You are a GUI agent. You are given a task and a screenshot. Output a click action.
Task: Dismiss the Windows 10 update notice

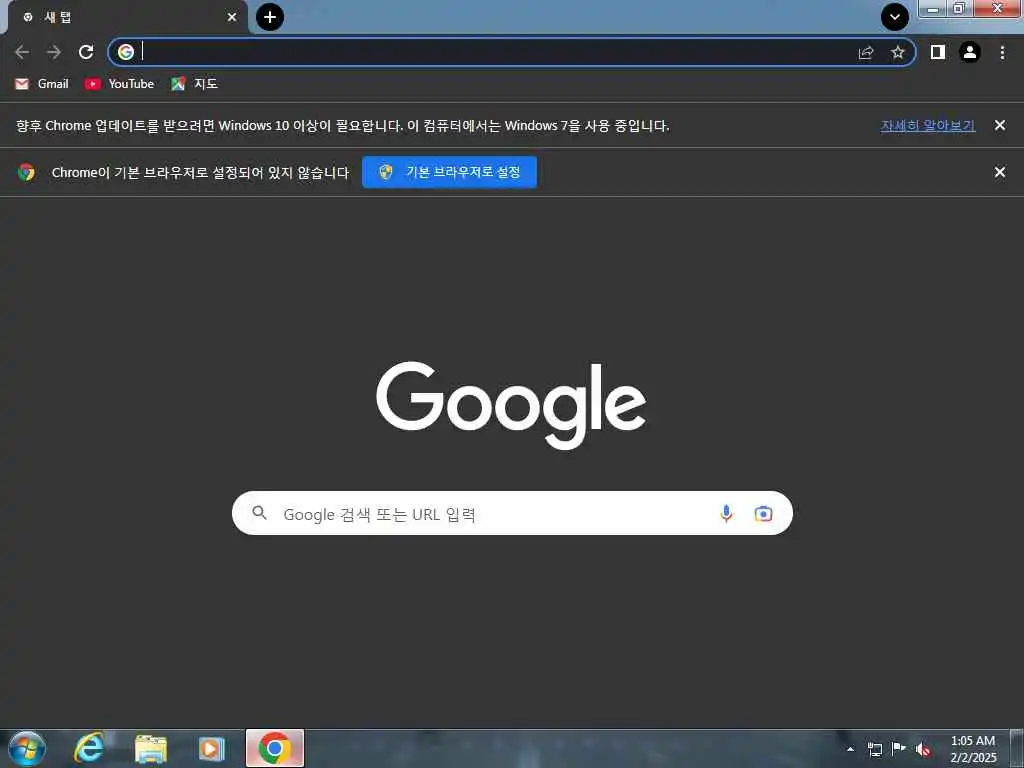[x=1000, y=125]
